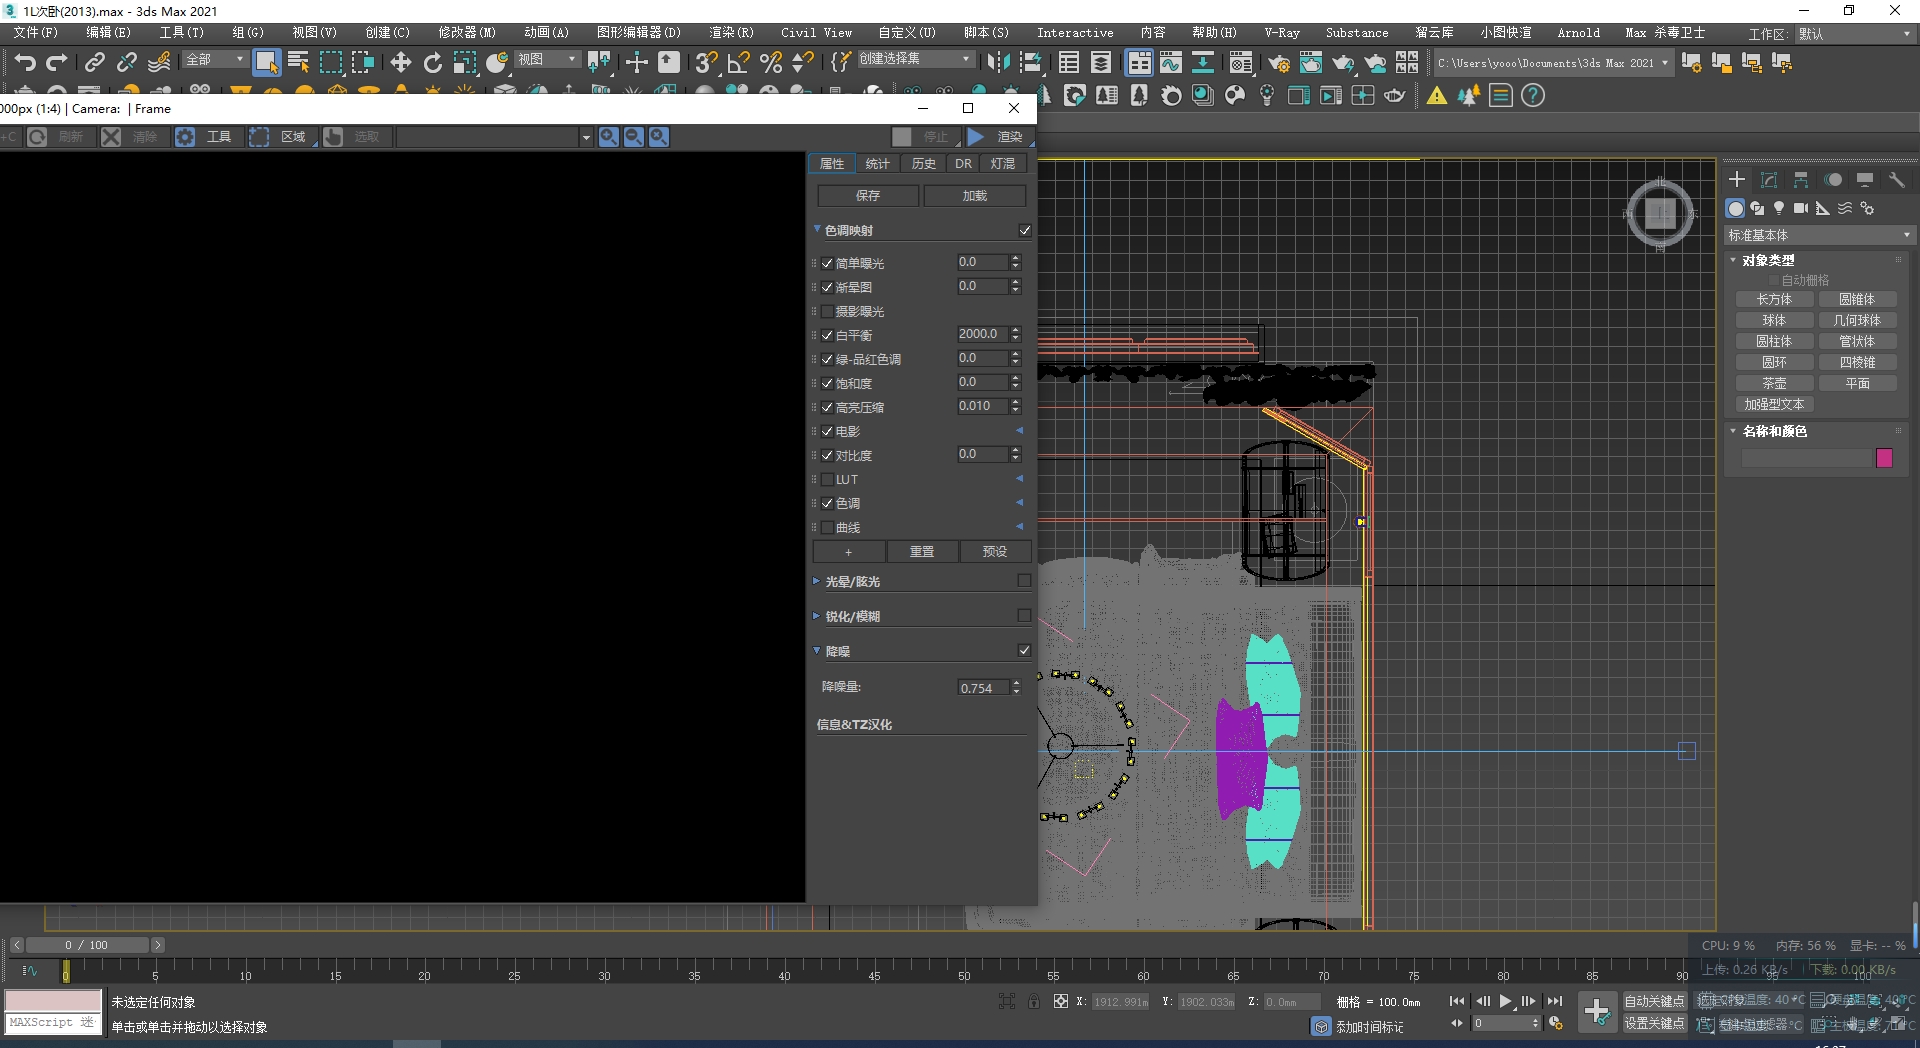Select Cameras category in Create panel
This screenshot has height=1048, width=1920.
click(1801, 208)
